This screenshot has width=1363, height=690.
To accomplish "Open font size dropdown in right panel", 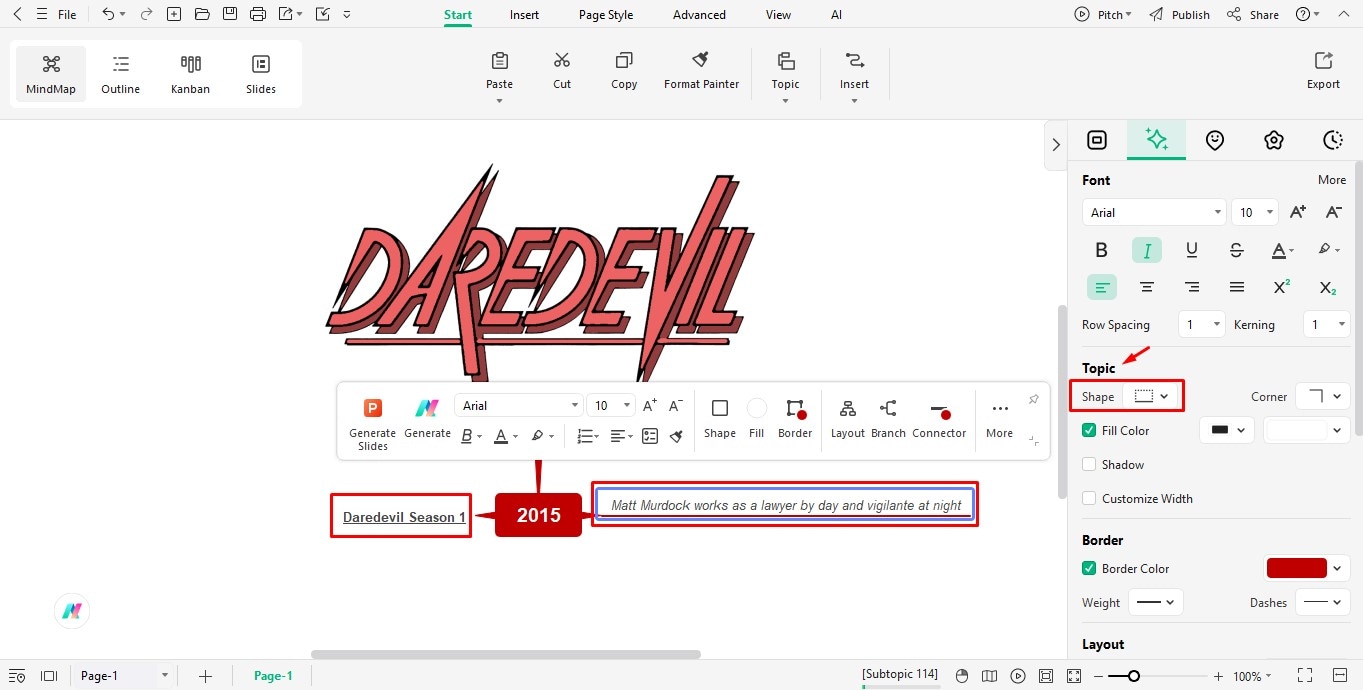I will click(x=1255, y=212).
